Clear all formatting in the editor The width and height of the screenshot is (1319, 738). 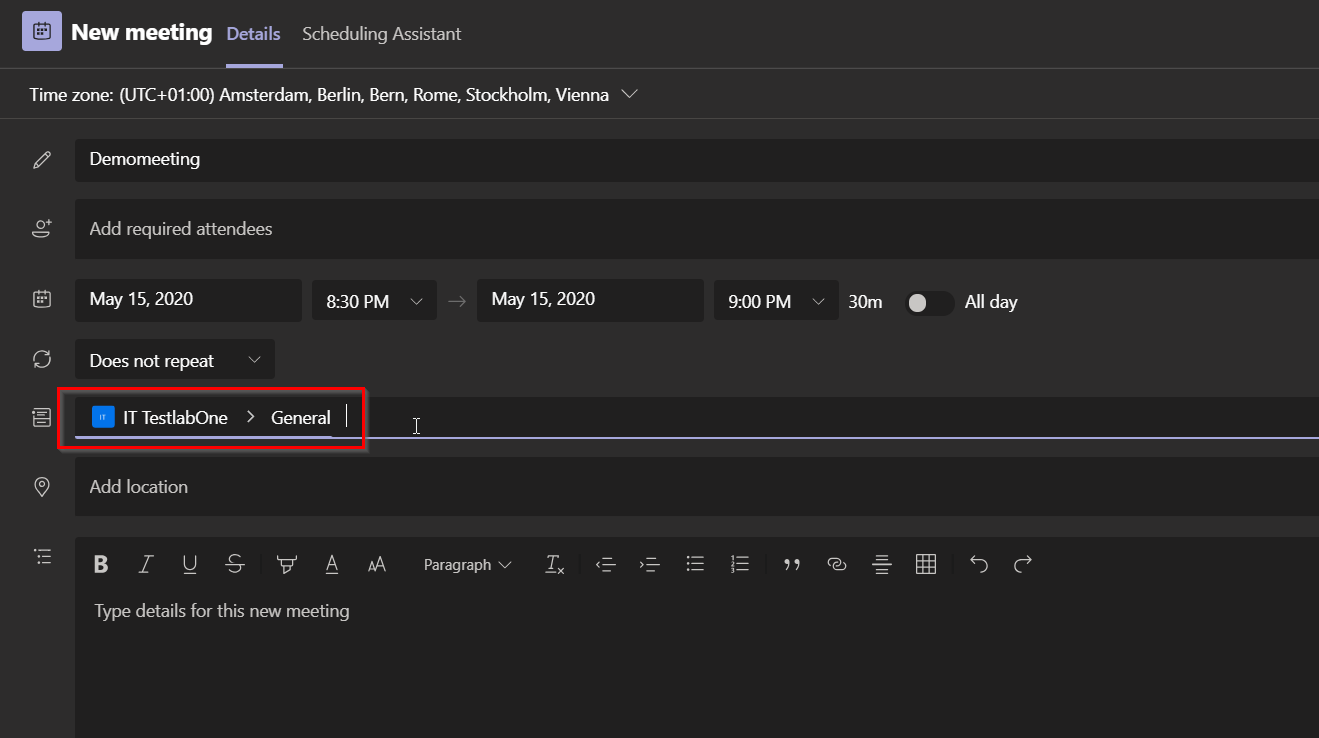pos(555,565)
